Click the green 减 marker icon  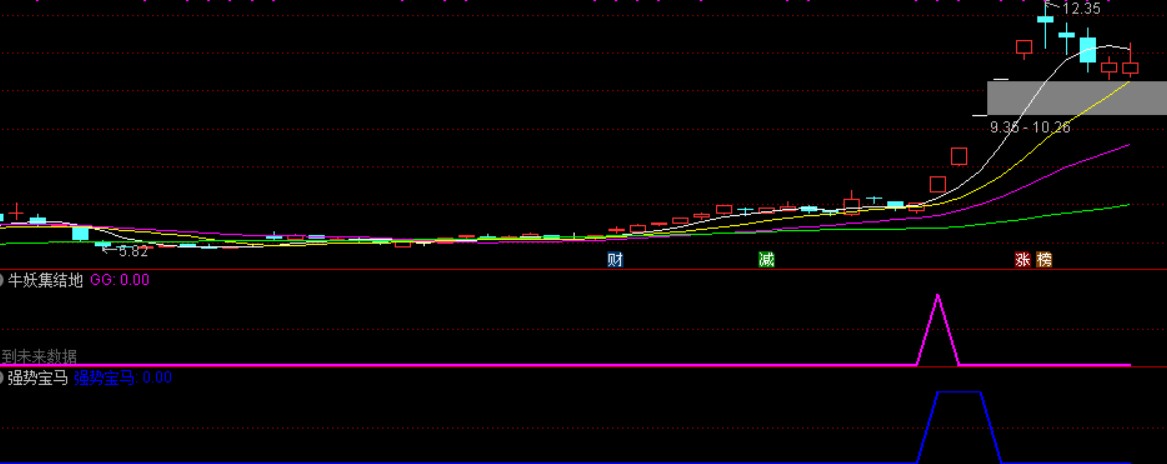pos(767,260)
